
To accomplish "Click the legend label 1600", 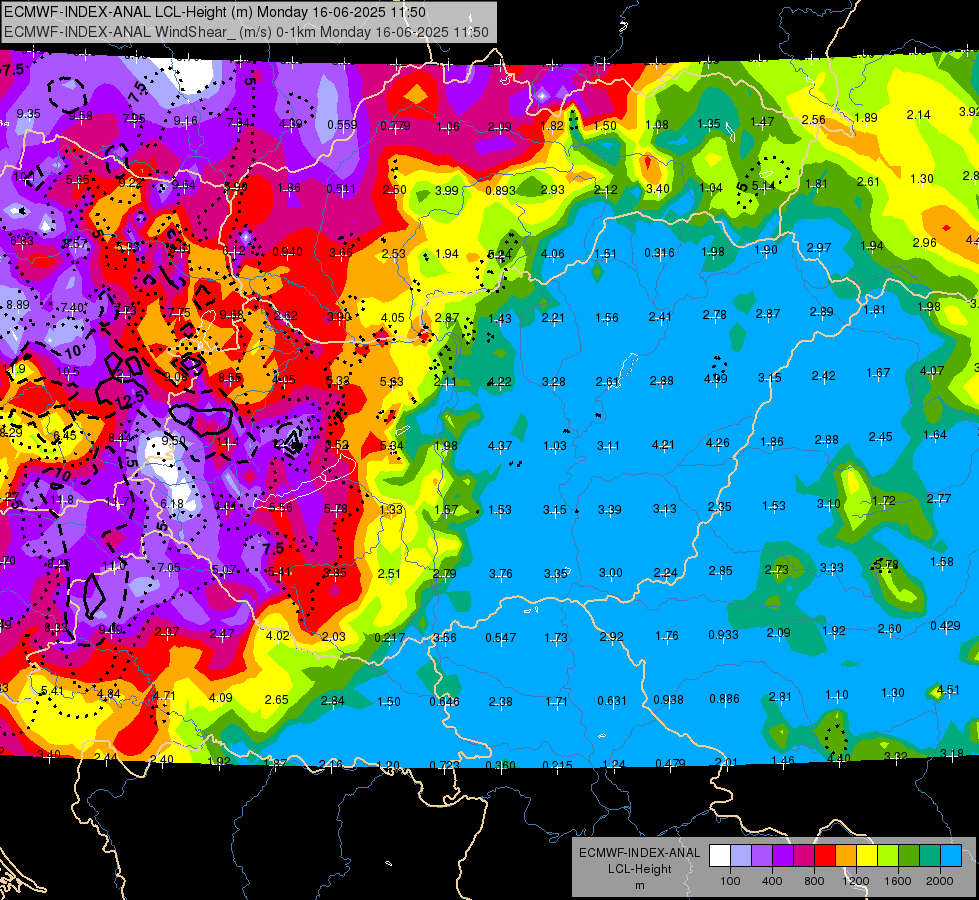I will coord(897,881).
